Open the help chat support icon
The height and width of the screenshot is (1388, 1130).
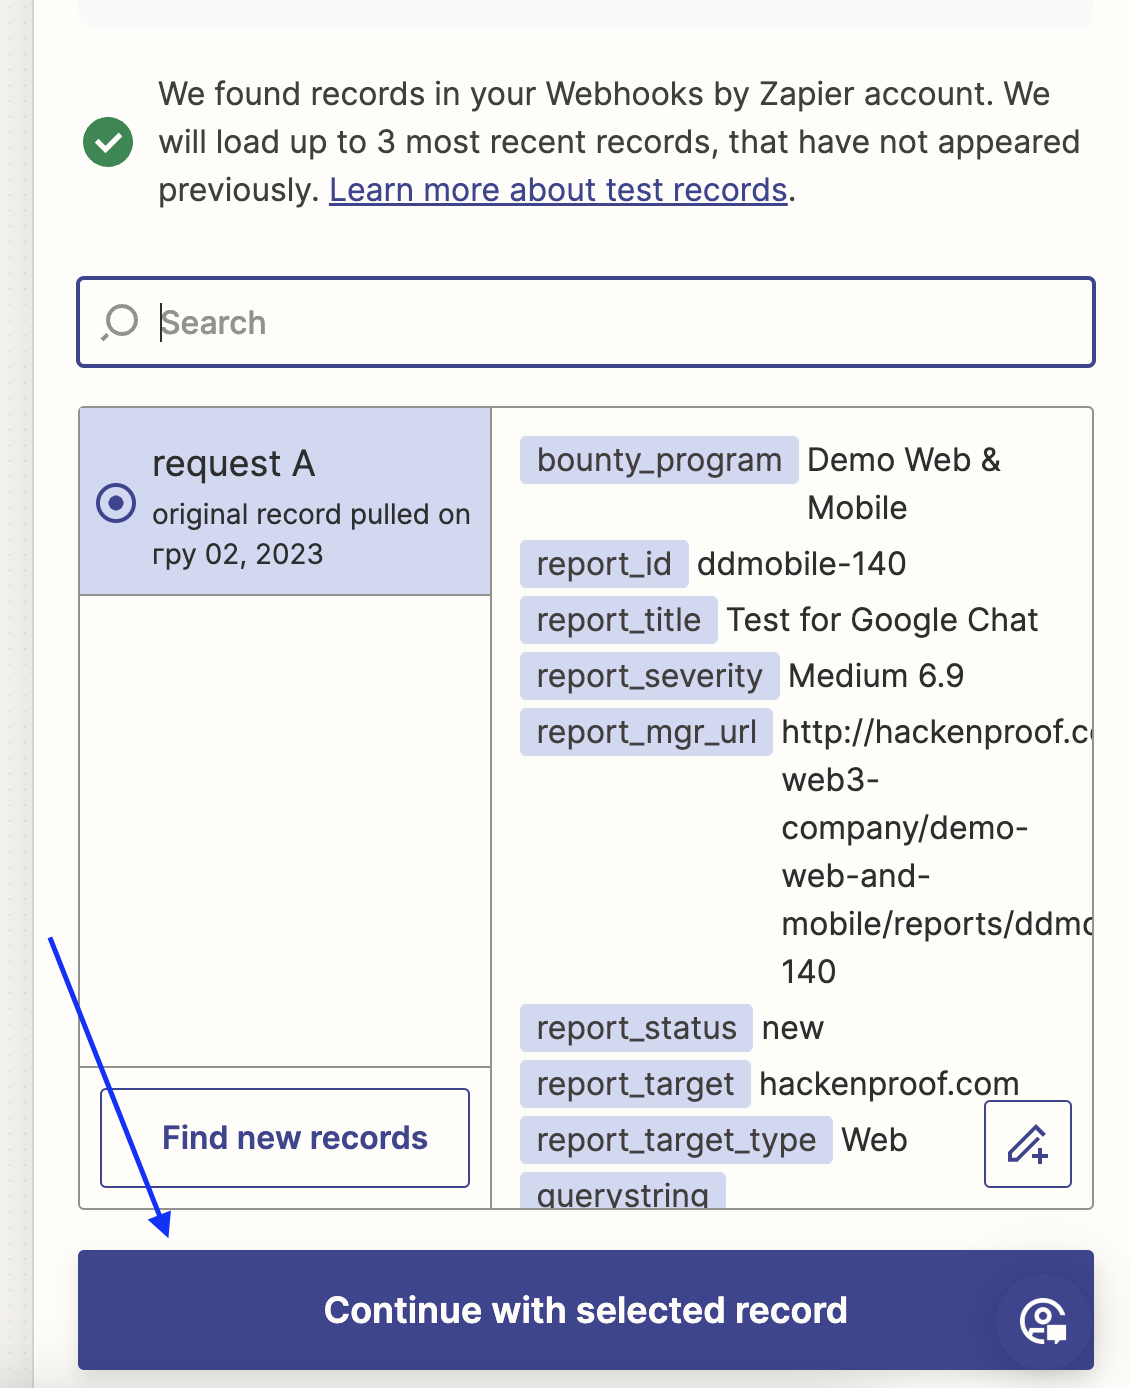click(x=1043, y=1321)
